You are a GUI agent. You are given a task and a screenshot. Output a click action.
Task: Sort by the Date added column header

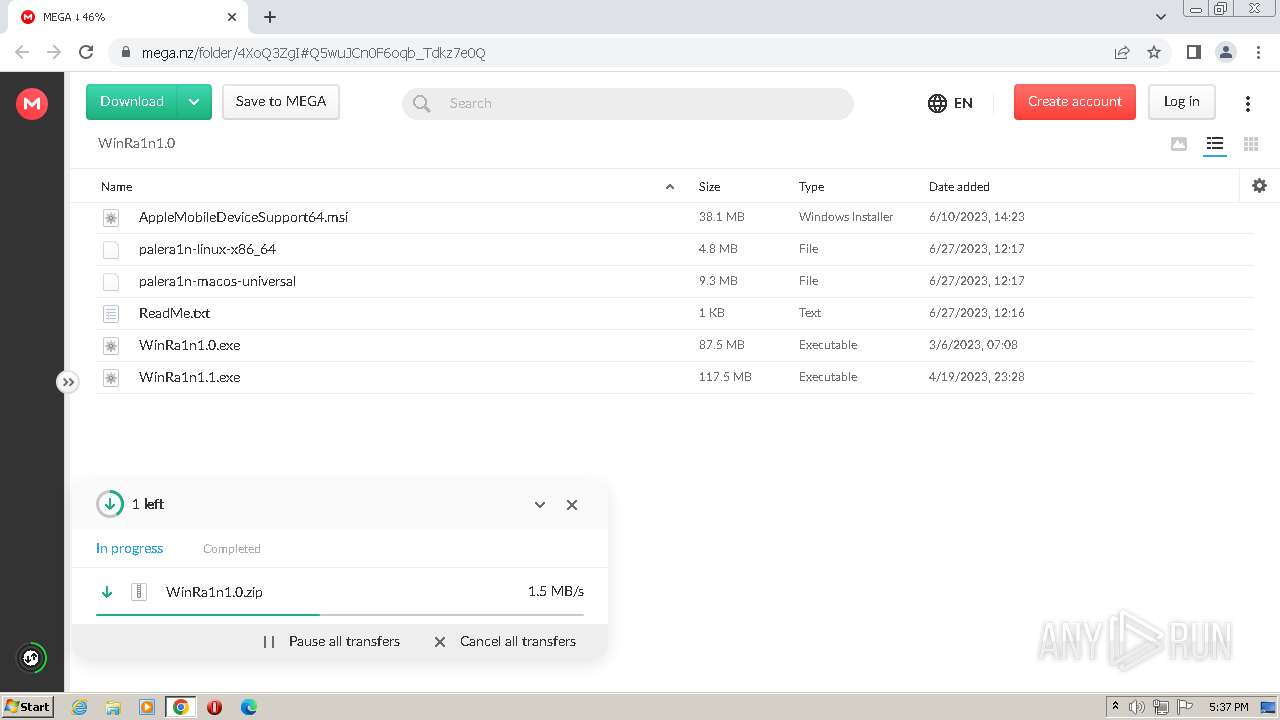(x=959, y=186)
